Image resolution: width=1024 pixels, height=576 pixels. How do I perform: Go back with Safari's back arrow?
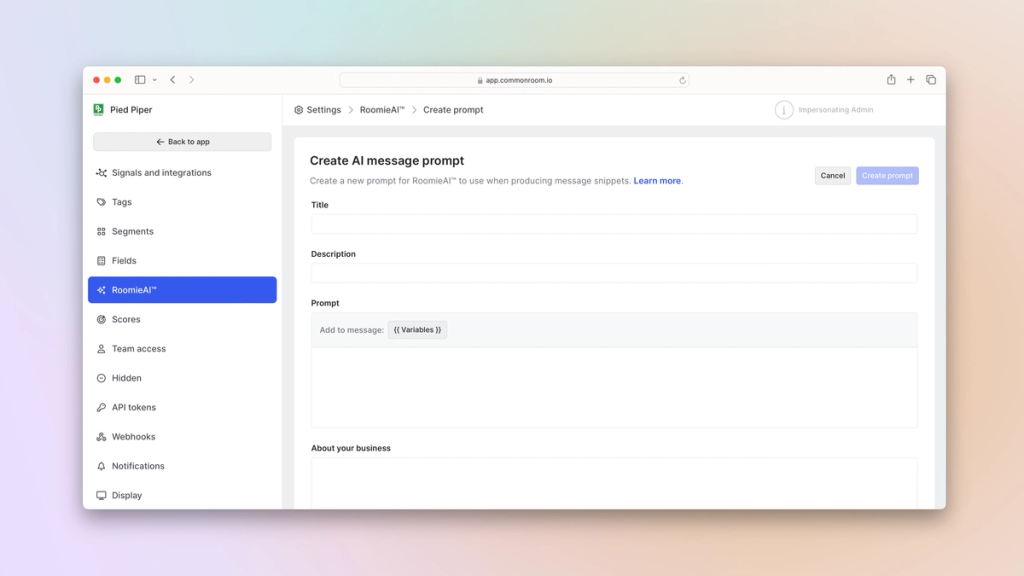(173, 80)
